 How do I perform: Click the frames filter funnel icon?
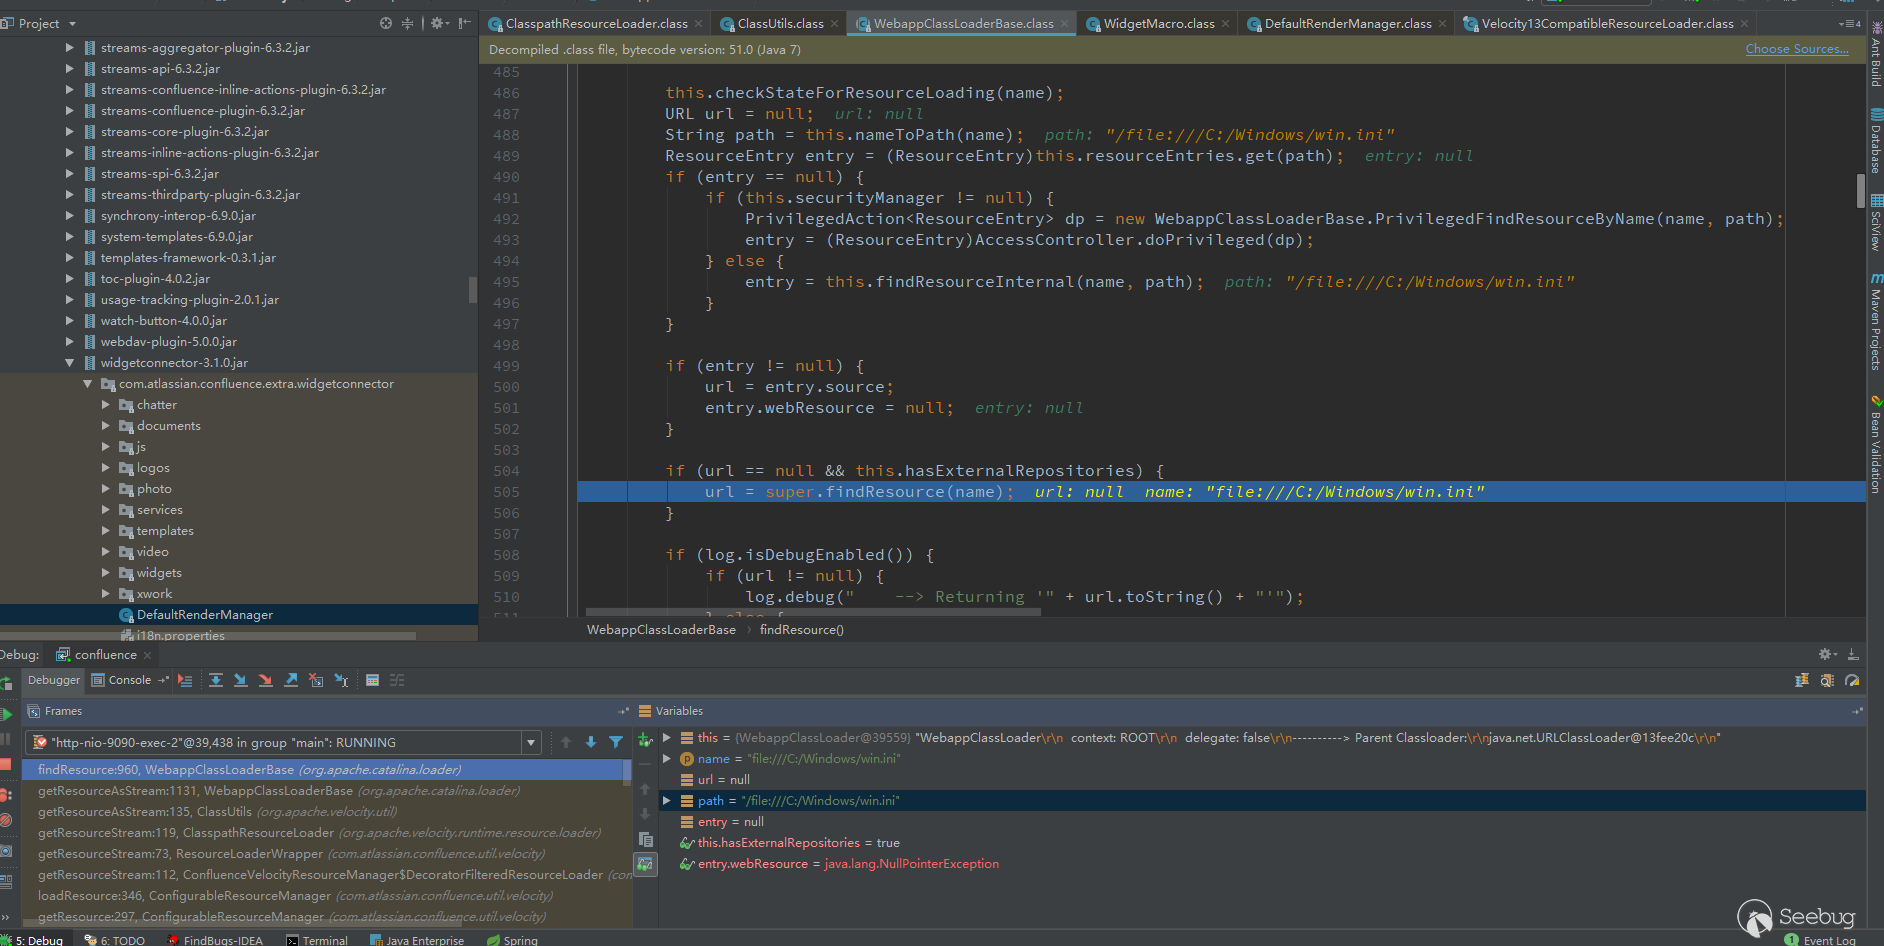(x=616, y=742)
